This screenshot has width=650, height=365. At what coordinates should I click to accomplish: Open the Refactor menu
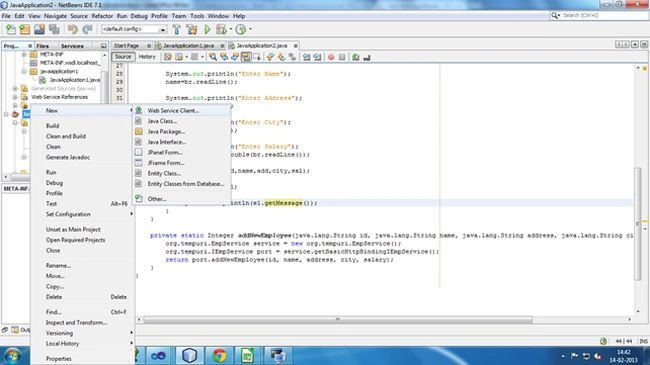[102, 16]
